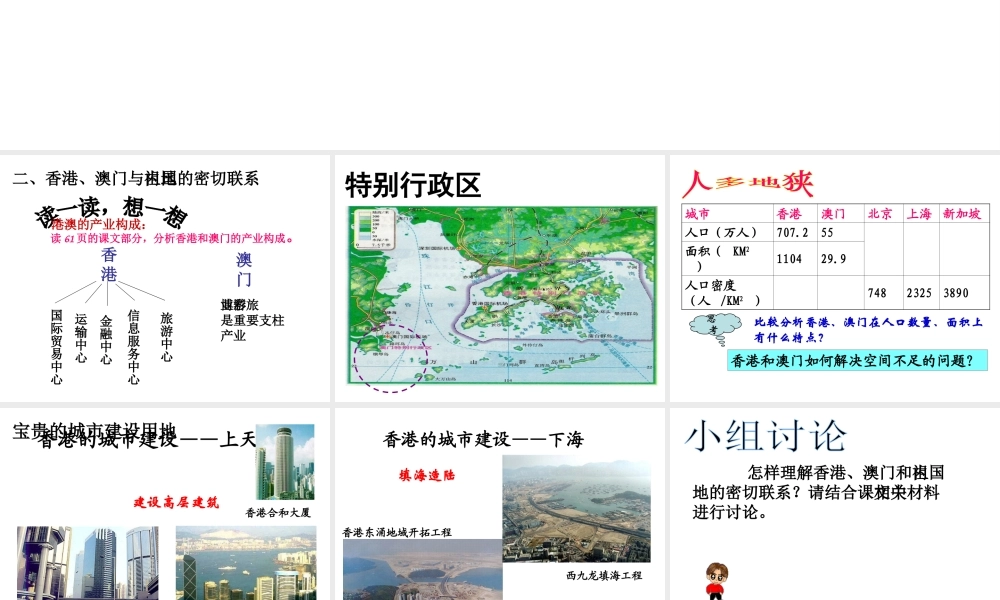Click the table cell 29.9

coord(834,258)
